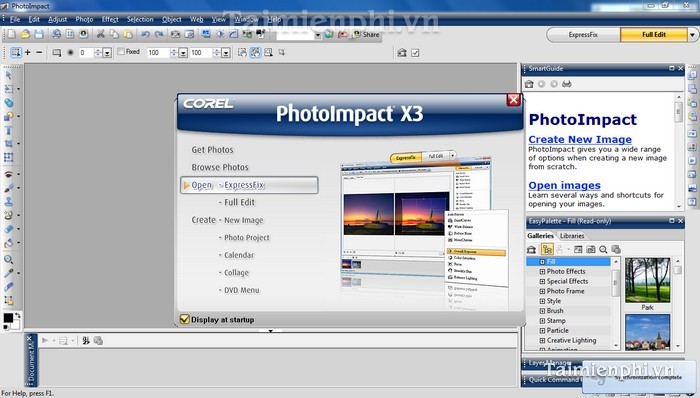Click the SmartGuide home icon
The width and height of the screenshot is (700, 398).
[529, 84]
